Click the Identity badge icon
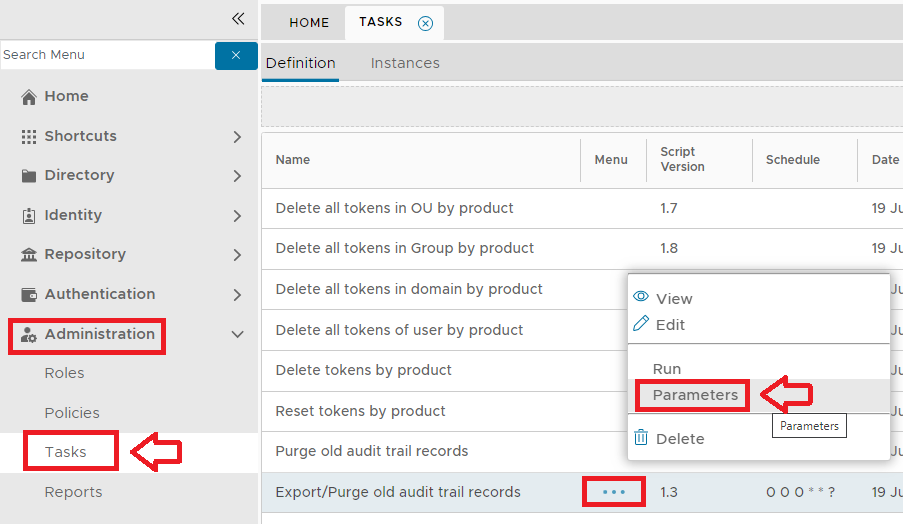903x524 pixels. 29,215
